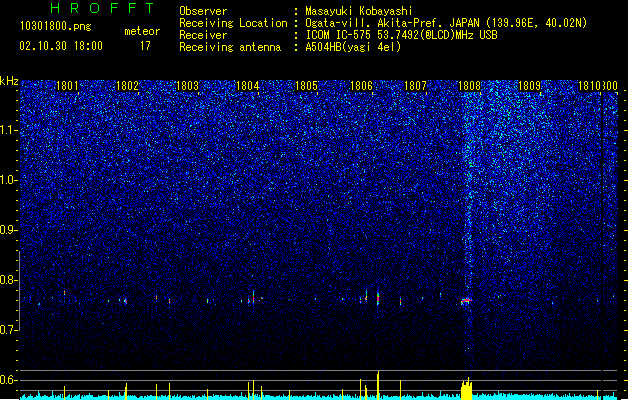The height and width of the screenshot is (400, 629).
Task: Click the 0.9 kHz axis label
Action: point(9,230)
